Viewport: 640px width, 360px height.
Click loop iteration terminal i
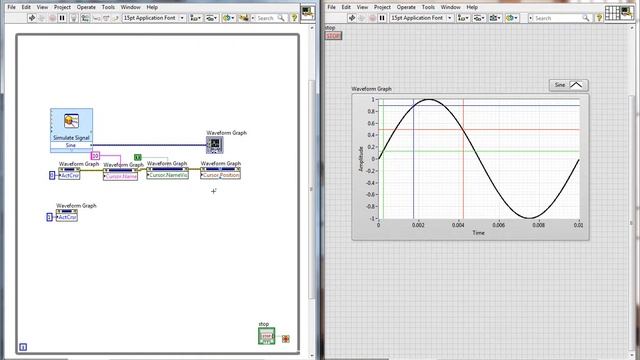23,347
